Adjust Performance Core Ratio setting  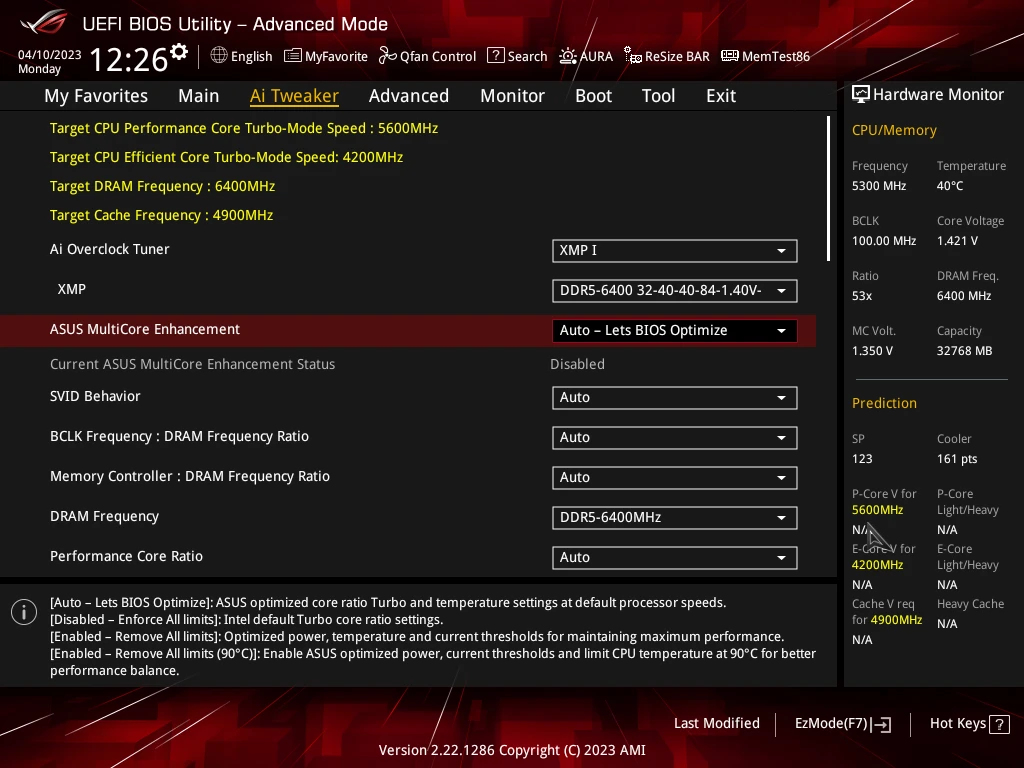pos(674,557)
